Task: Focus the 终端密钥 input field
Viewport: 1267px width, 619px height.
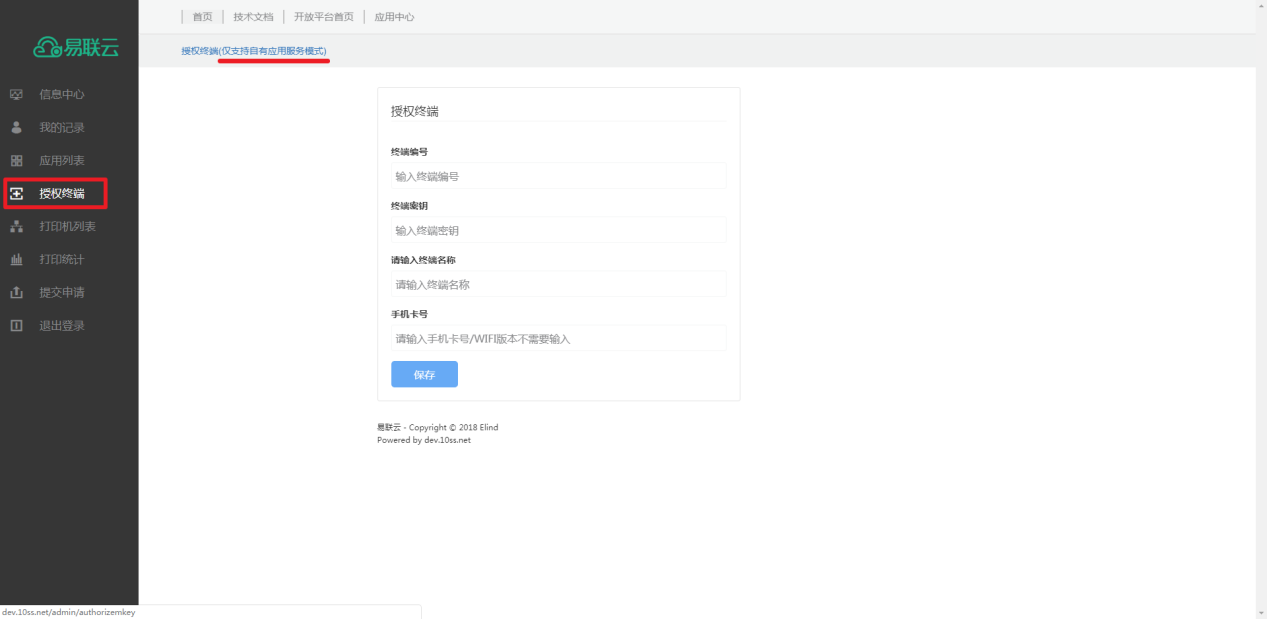Action: tap(558, 230)
